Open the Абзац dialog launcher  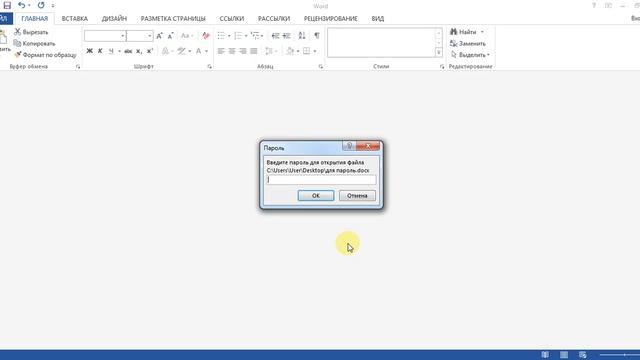tap(320, 67)
